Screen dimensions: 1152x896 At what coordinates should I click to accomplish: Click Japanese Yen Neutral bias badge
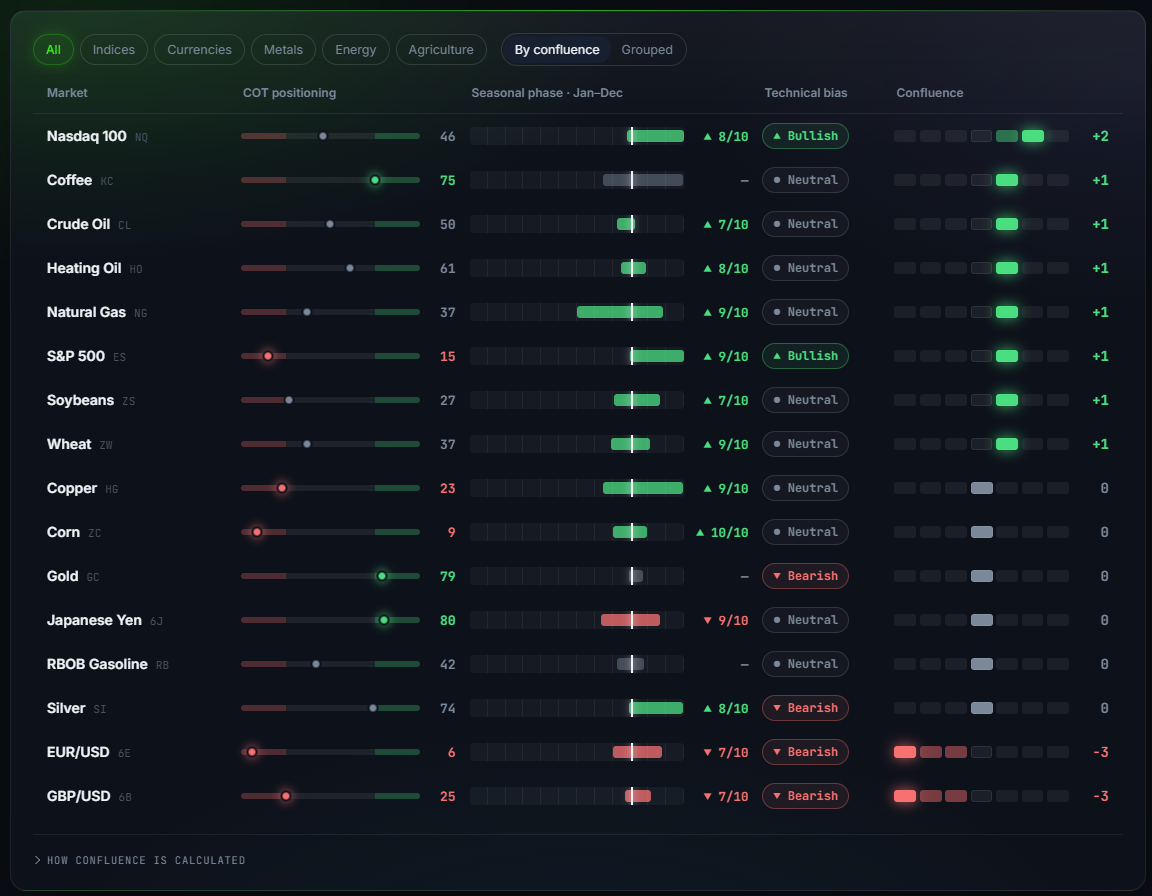pos(805,620)
